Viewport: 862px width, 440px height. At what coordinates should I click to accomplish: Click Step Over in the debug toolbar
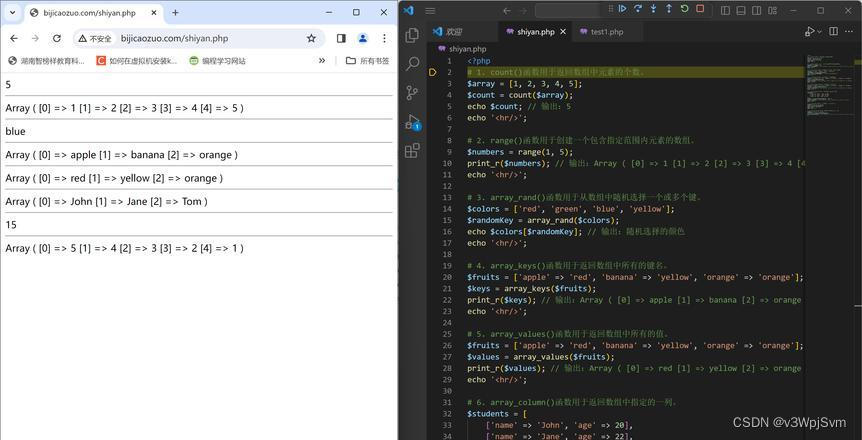click(x=638, y=9)
